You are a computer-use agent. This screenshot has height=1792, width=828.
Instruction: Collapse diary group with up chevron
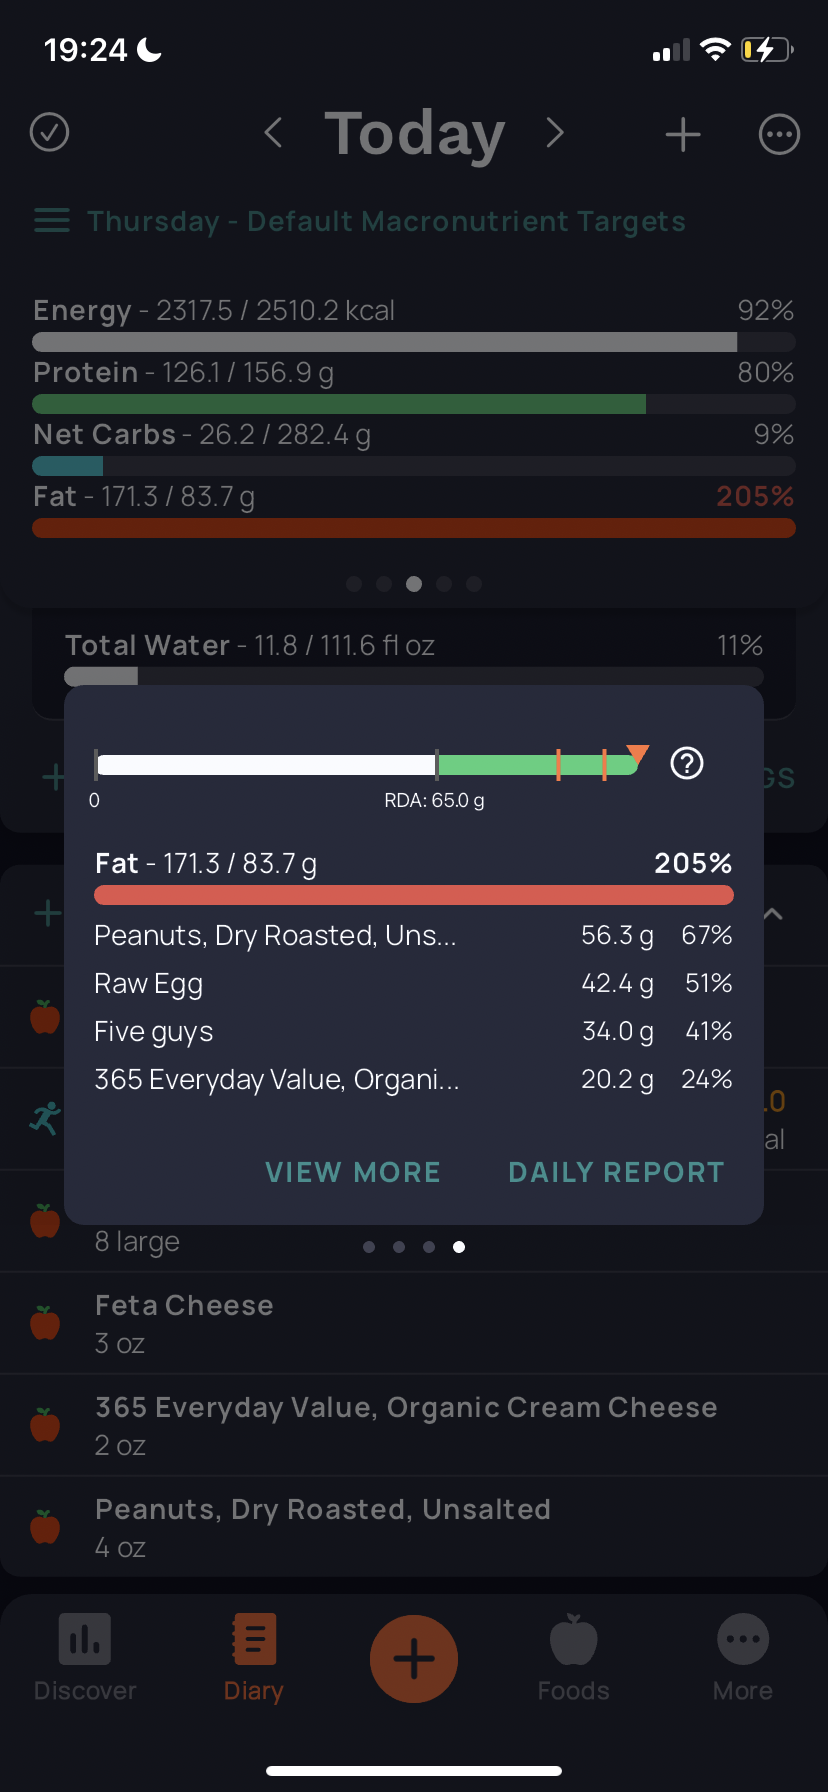(x=773, y=914)
